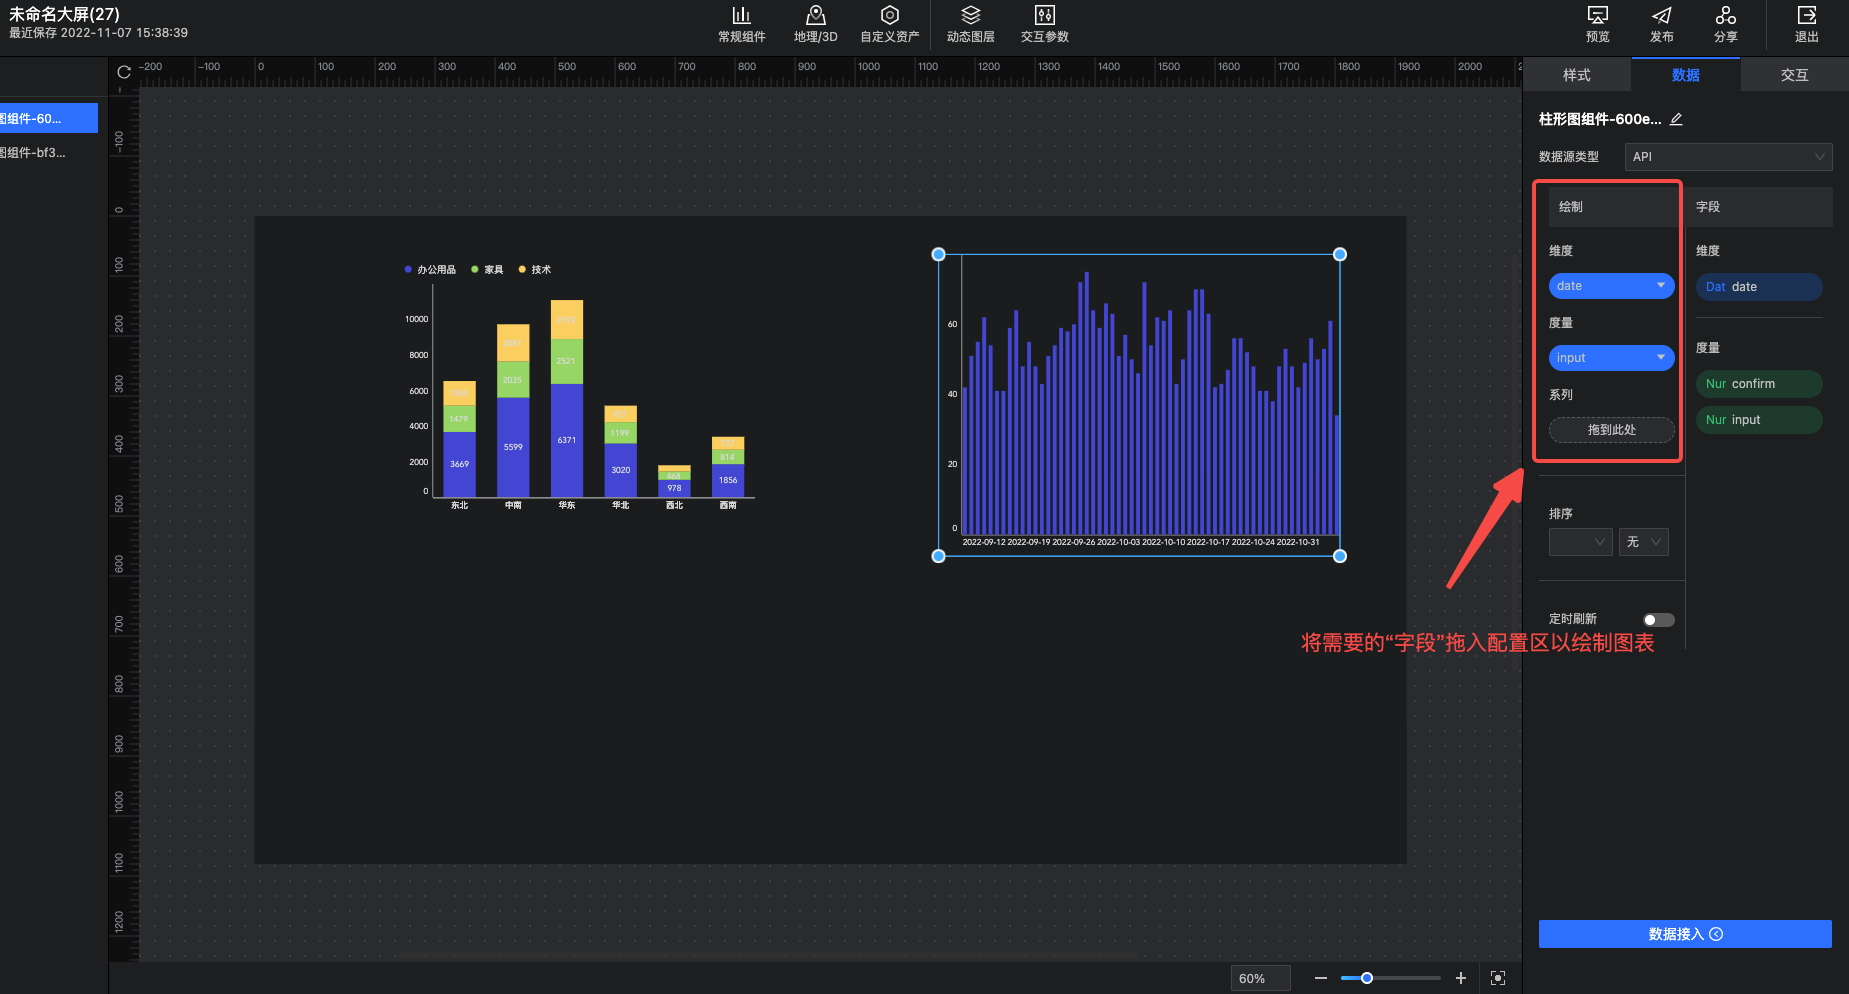Switch to the 交互 tab

[x=1794, y=75]
